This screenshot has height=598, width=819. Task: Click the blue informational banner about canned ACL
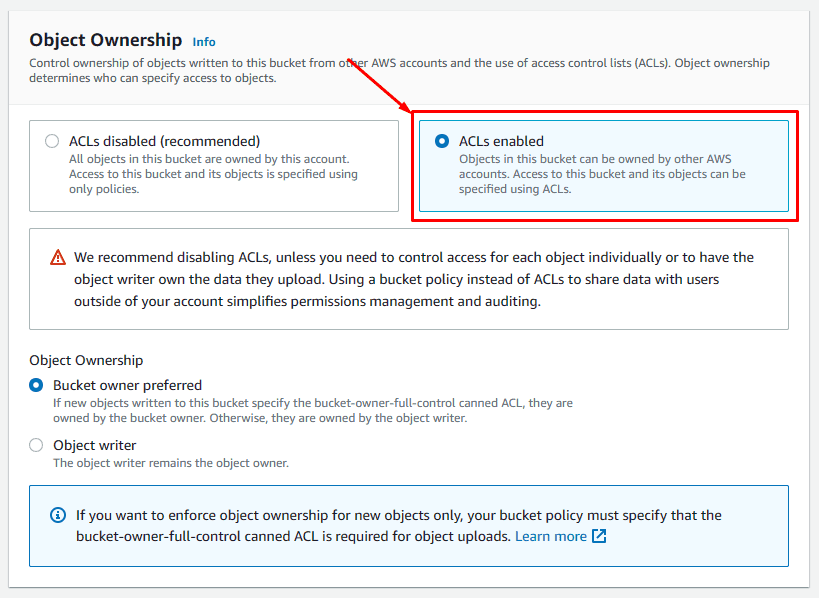(x=410, y=525)
